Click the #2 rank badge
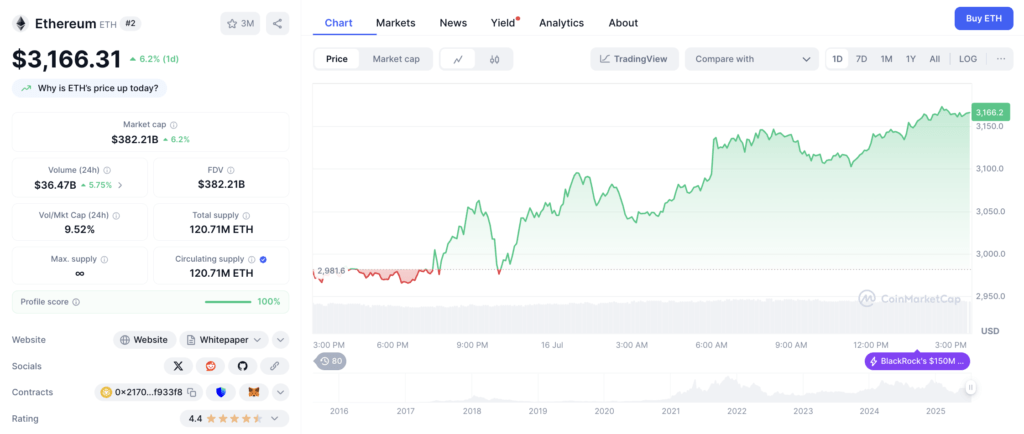 tap(131, 23)
